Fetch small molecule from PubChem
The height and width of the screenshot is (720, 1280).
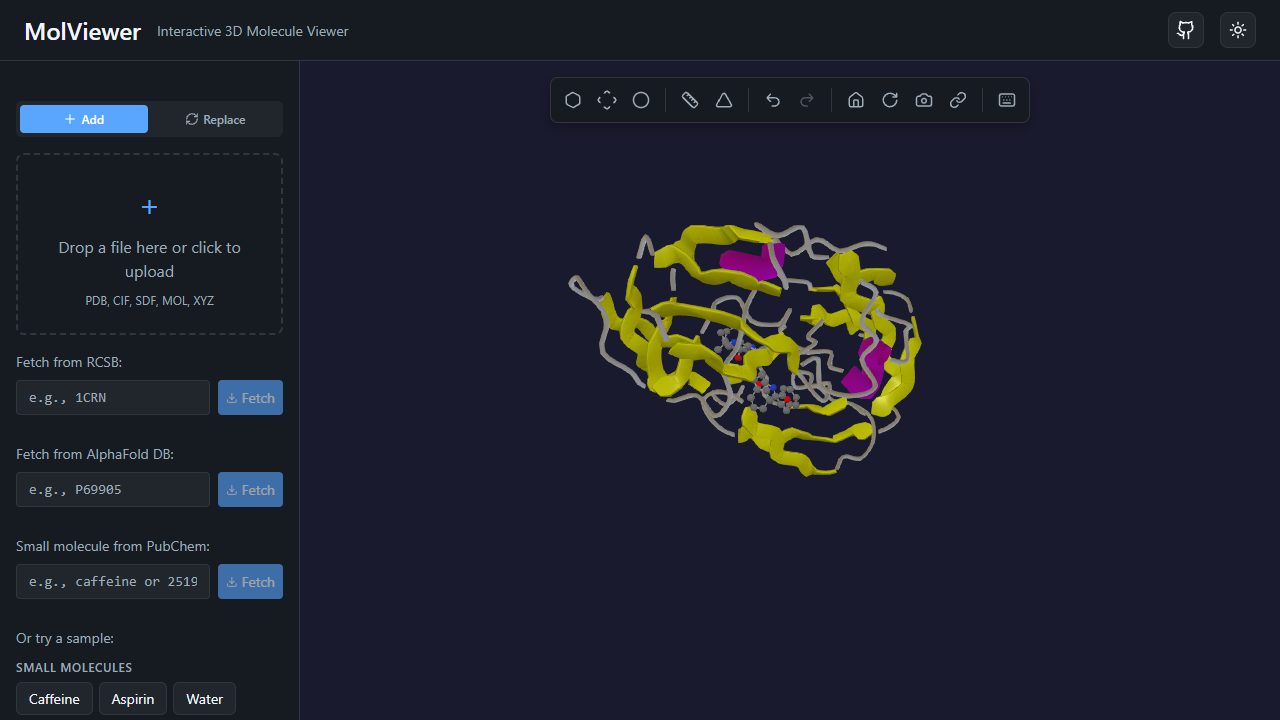(x=250, y=581)
